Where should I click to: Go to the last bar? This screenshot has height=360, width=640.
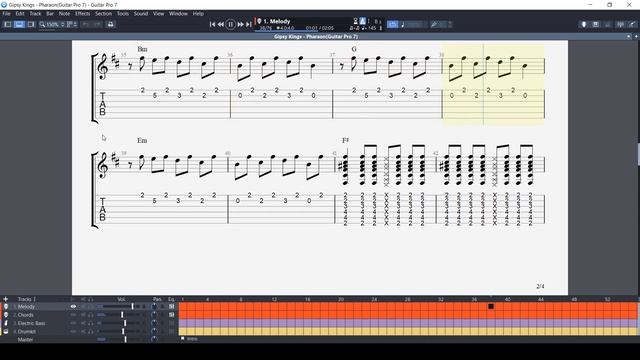click(249, 24)
